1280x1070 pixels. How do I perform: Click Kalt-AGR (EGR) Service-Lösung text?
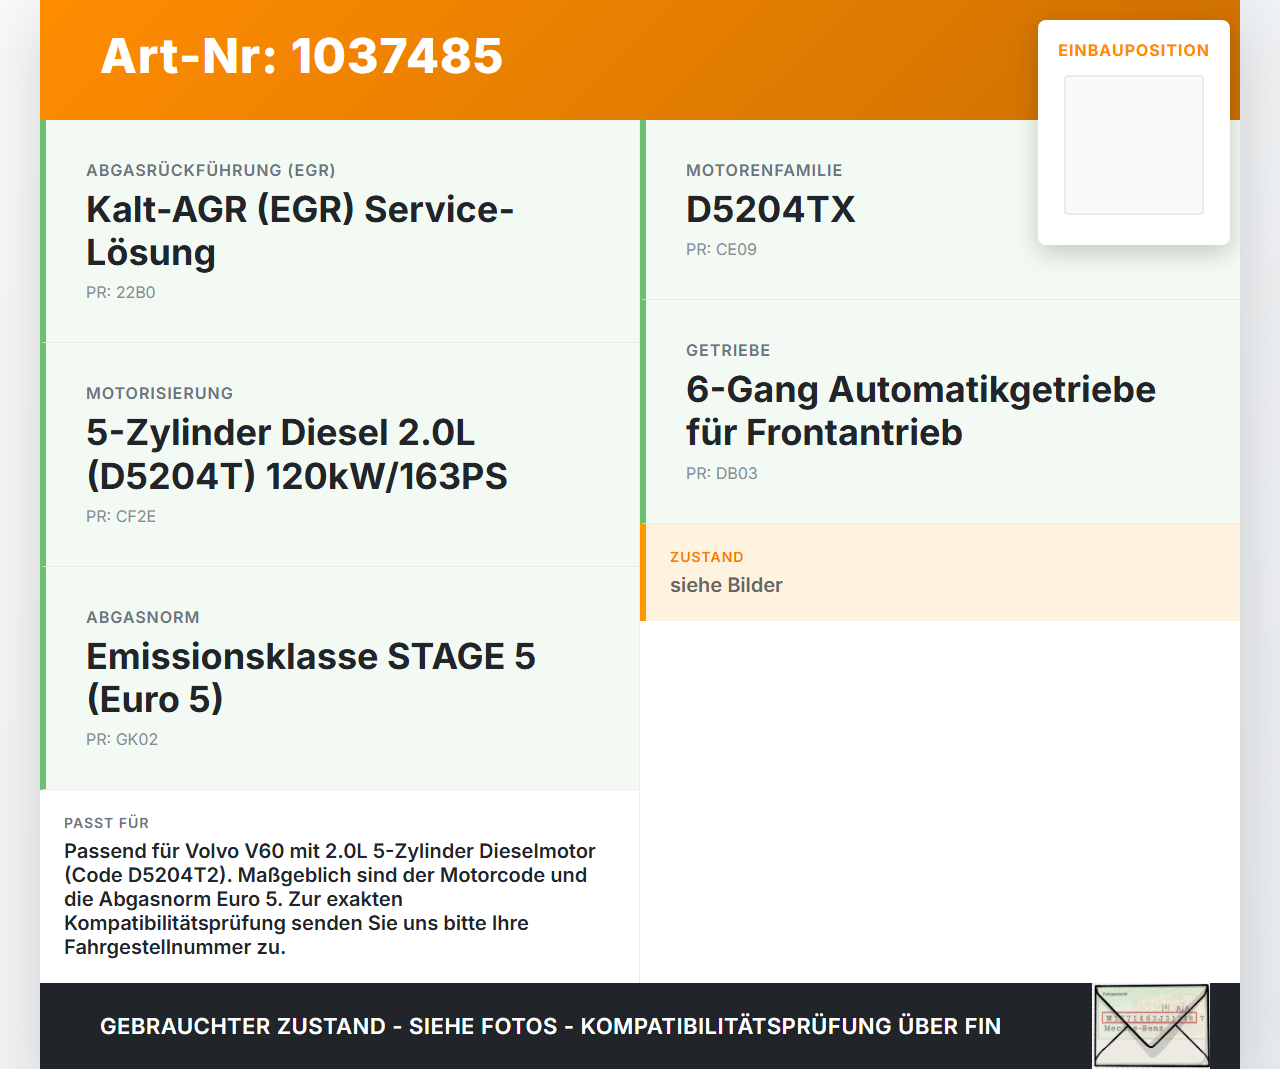pos(300,231)
